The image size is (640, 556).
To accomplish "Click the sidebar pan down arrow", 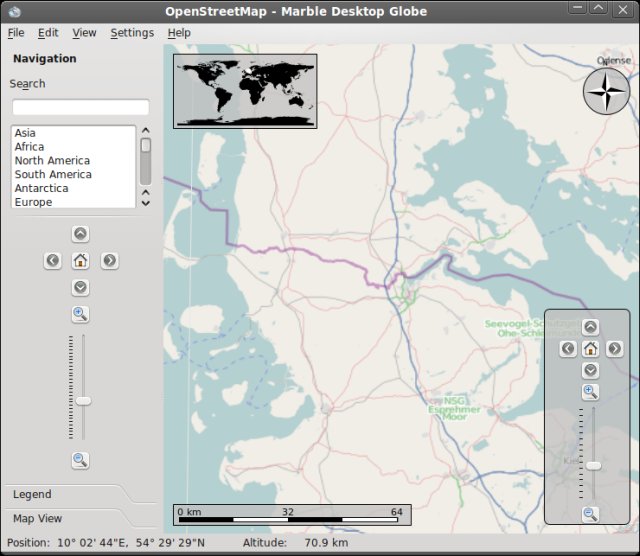I will tap(81, 288).
